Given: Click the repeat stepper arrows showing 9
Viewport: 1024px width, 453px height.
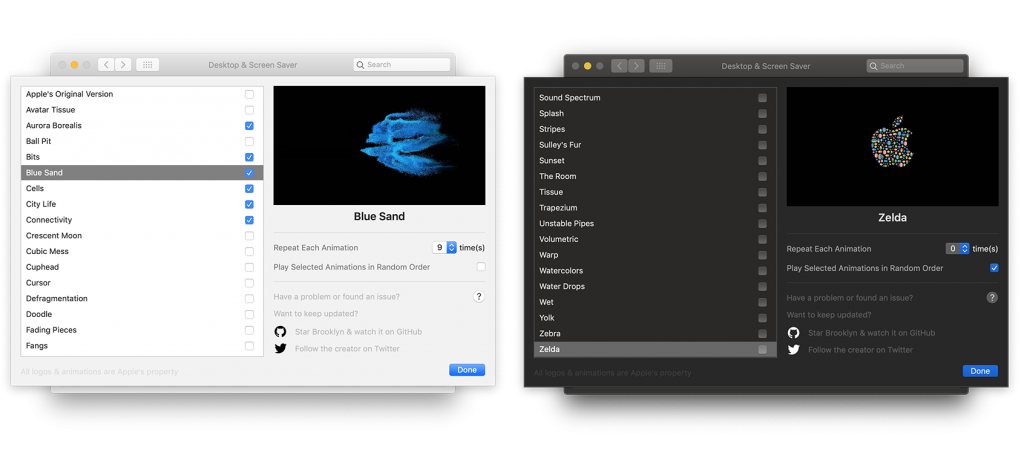Looking at the screenshot, I should [x=451, y=248].
